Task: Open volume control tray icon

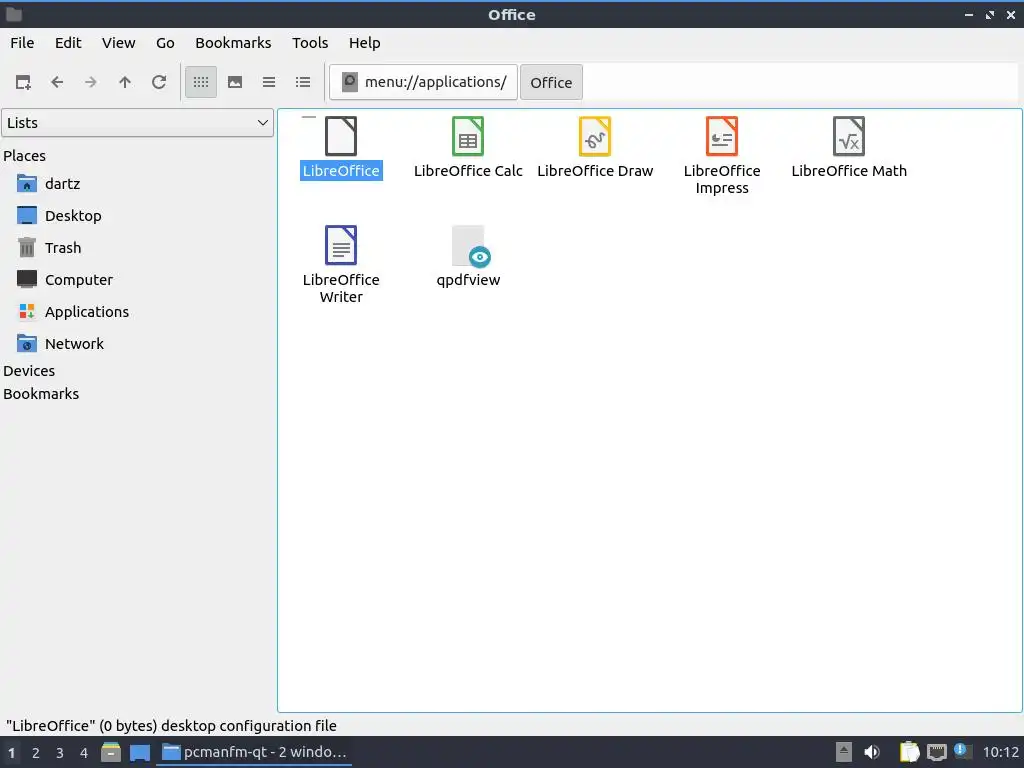Action: tap(872, 752)
